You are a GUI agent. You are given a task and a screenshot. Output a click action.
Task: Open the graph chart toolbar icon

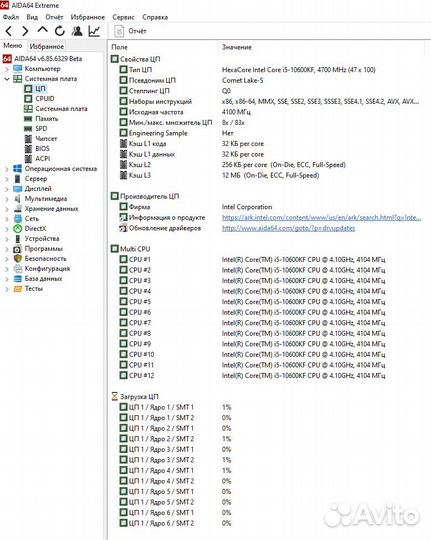(x=94, y=31)
